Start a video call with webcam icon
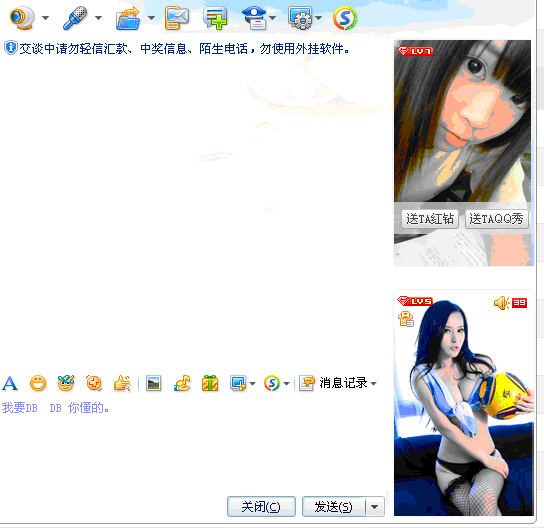 pos(22,17)
